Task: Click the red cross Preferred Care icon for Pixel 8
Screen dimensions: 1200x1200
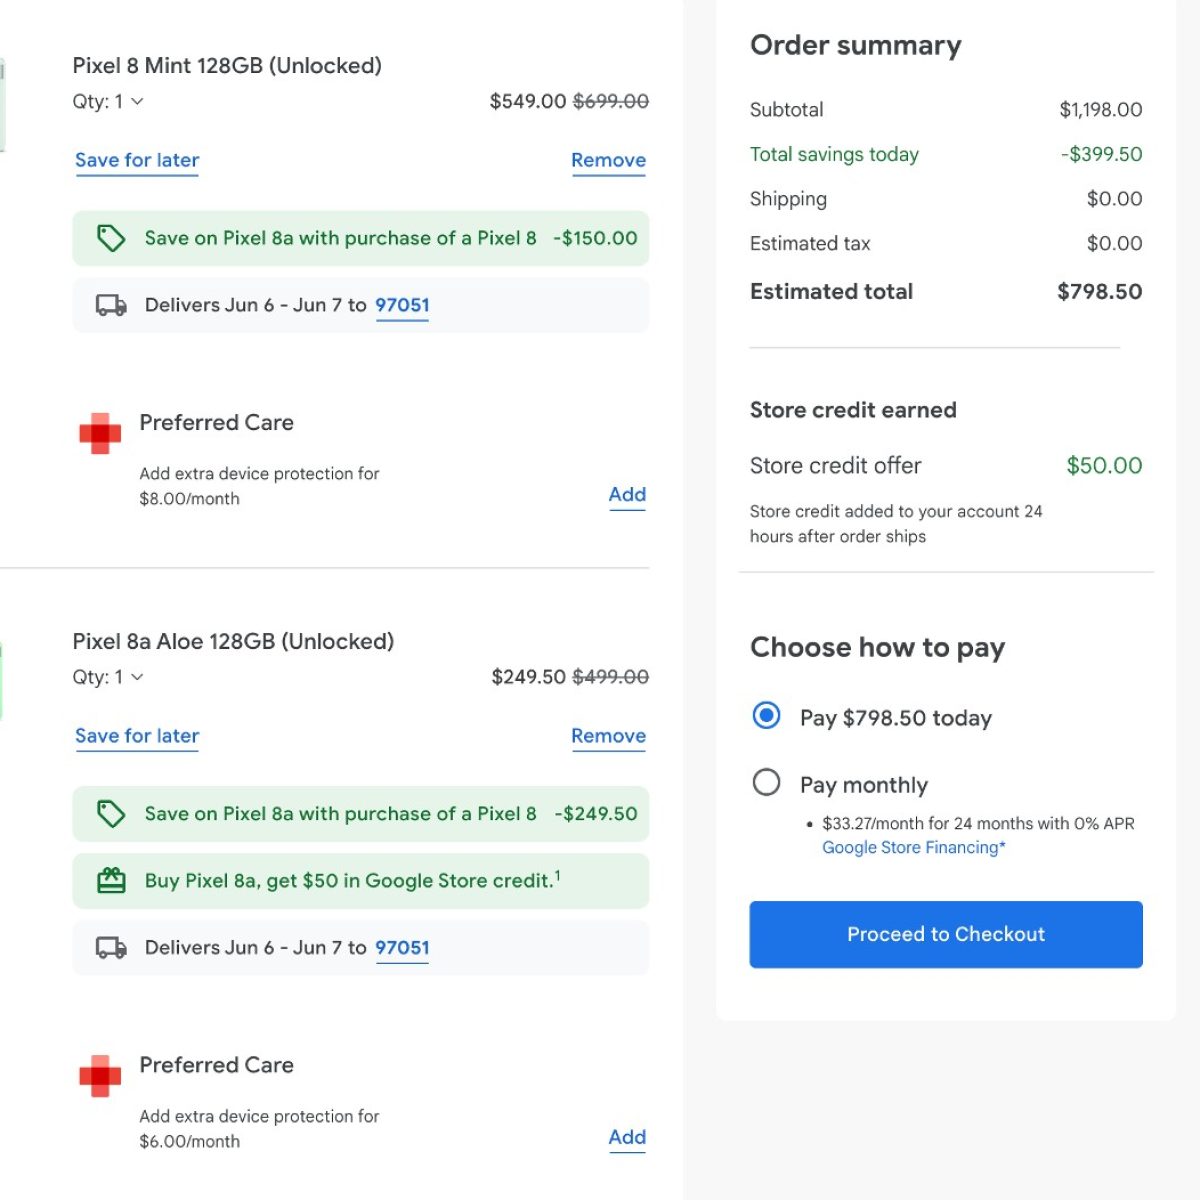Action: coord(100,433)
